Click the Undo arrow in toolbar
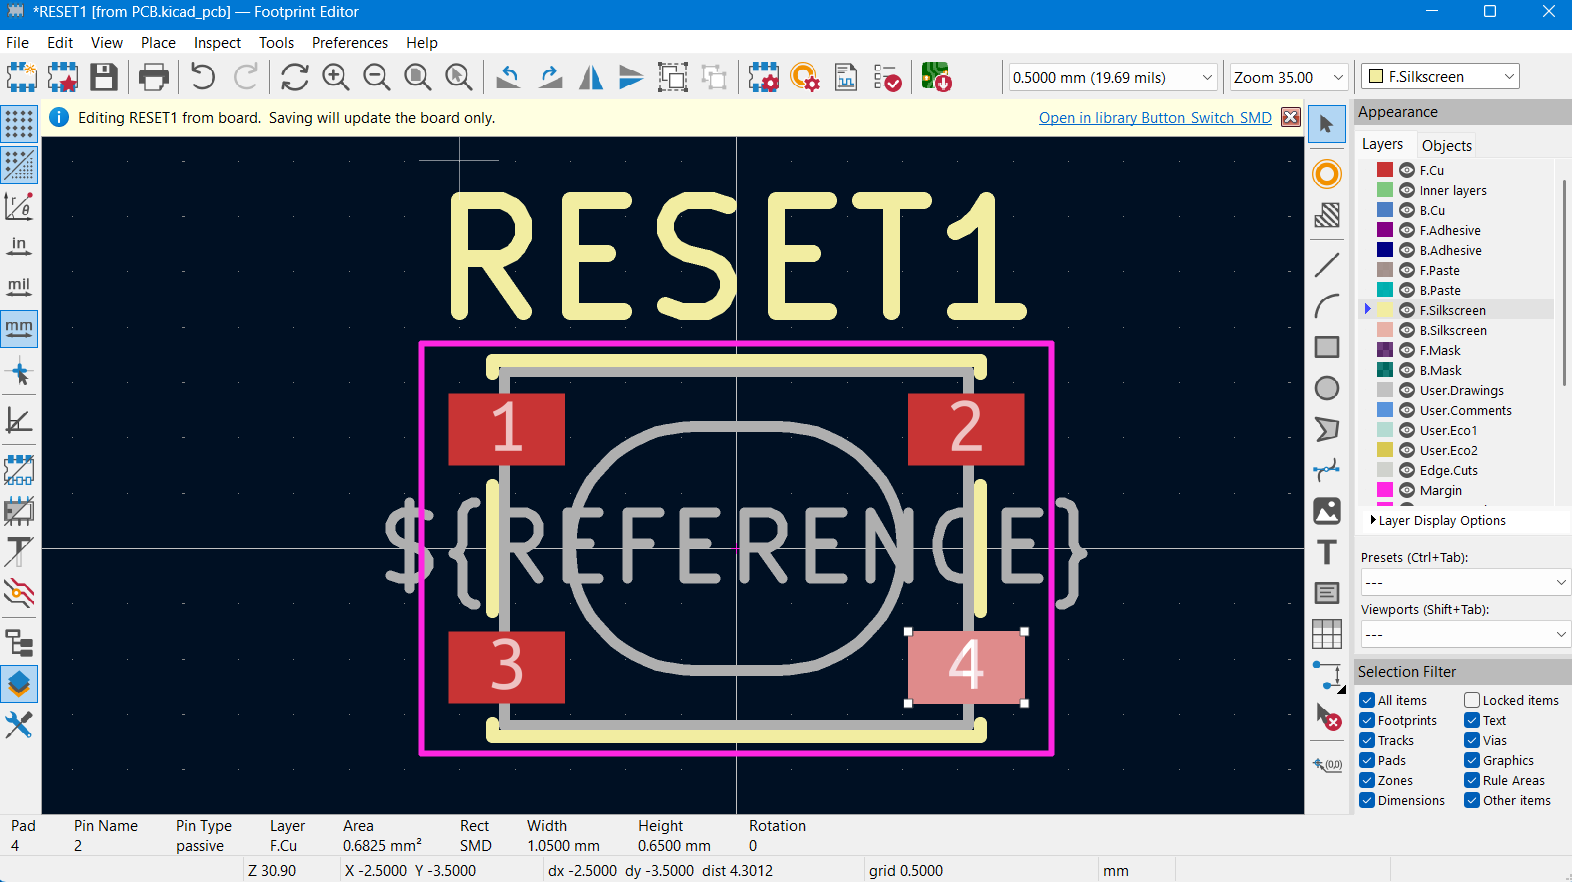Image resolution: width=1572 pixels, height=882 pixels. pyautogui.click(x=203, y=77)
